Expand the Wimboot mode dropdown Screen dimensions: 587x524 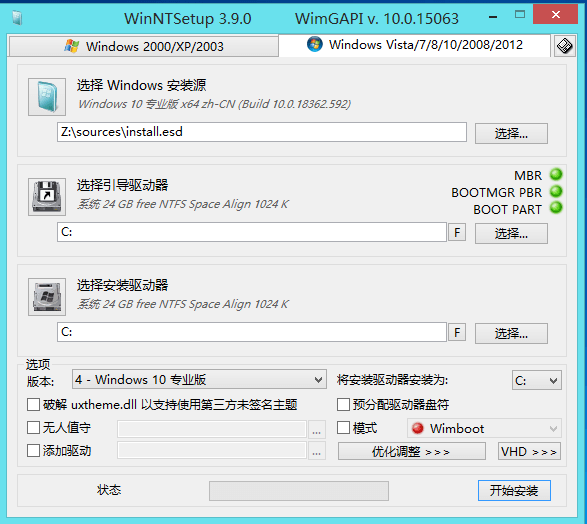pos(484,428)
